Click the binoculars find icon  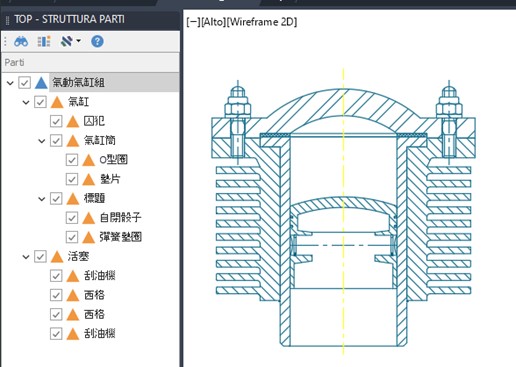coord(21,41)
